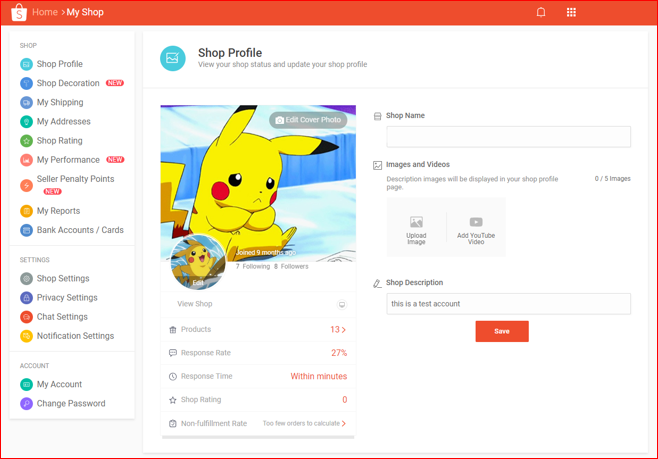Click the Save button
658x459 pixels.
pyautogui.click(x=502, y=331)
